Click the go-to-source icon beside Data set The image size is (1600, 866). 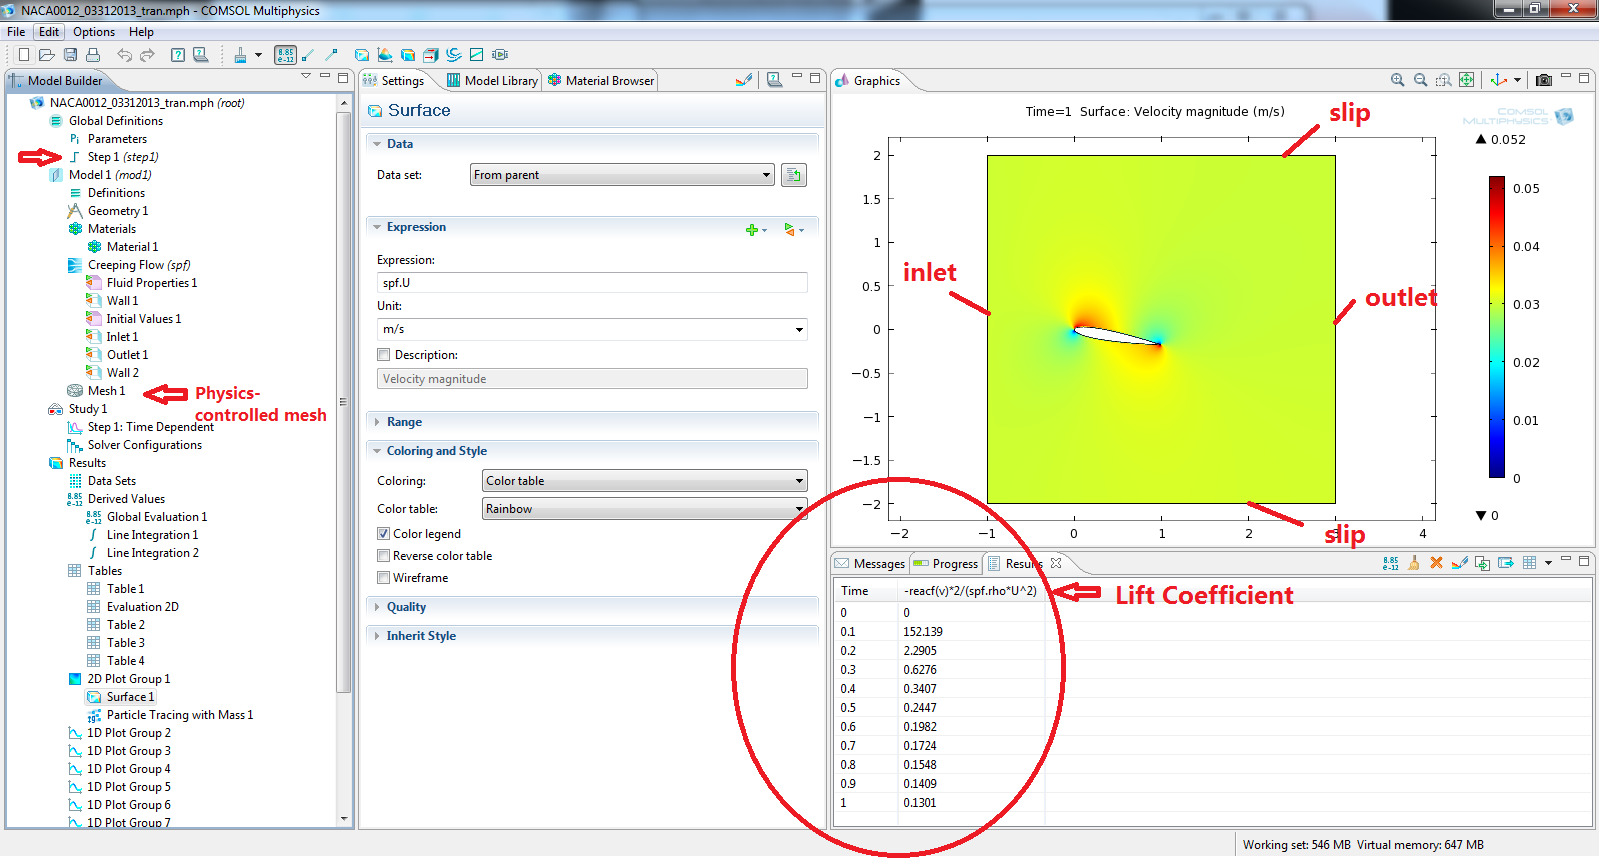pyautogui.click(x=793, y=175)
